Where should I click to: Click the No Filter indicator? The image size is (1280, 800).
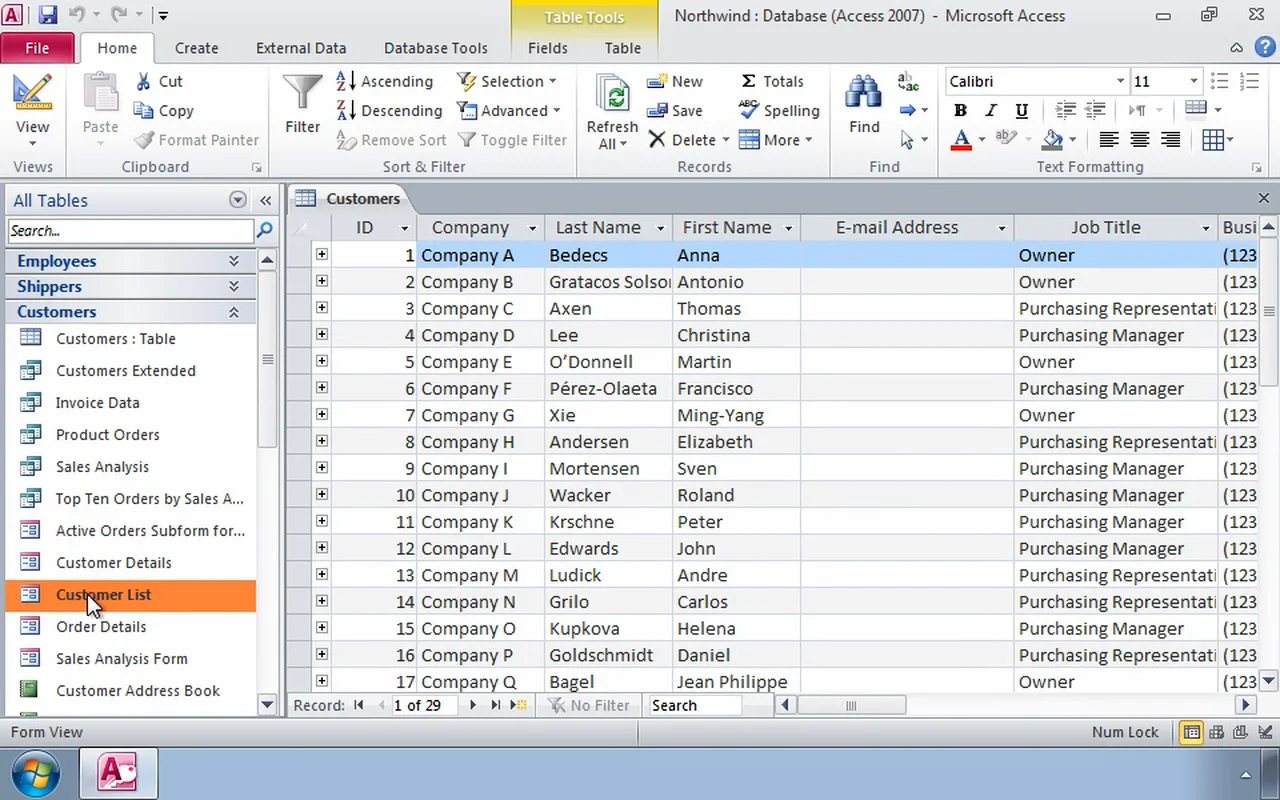(x=589, y=705)
